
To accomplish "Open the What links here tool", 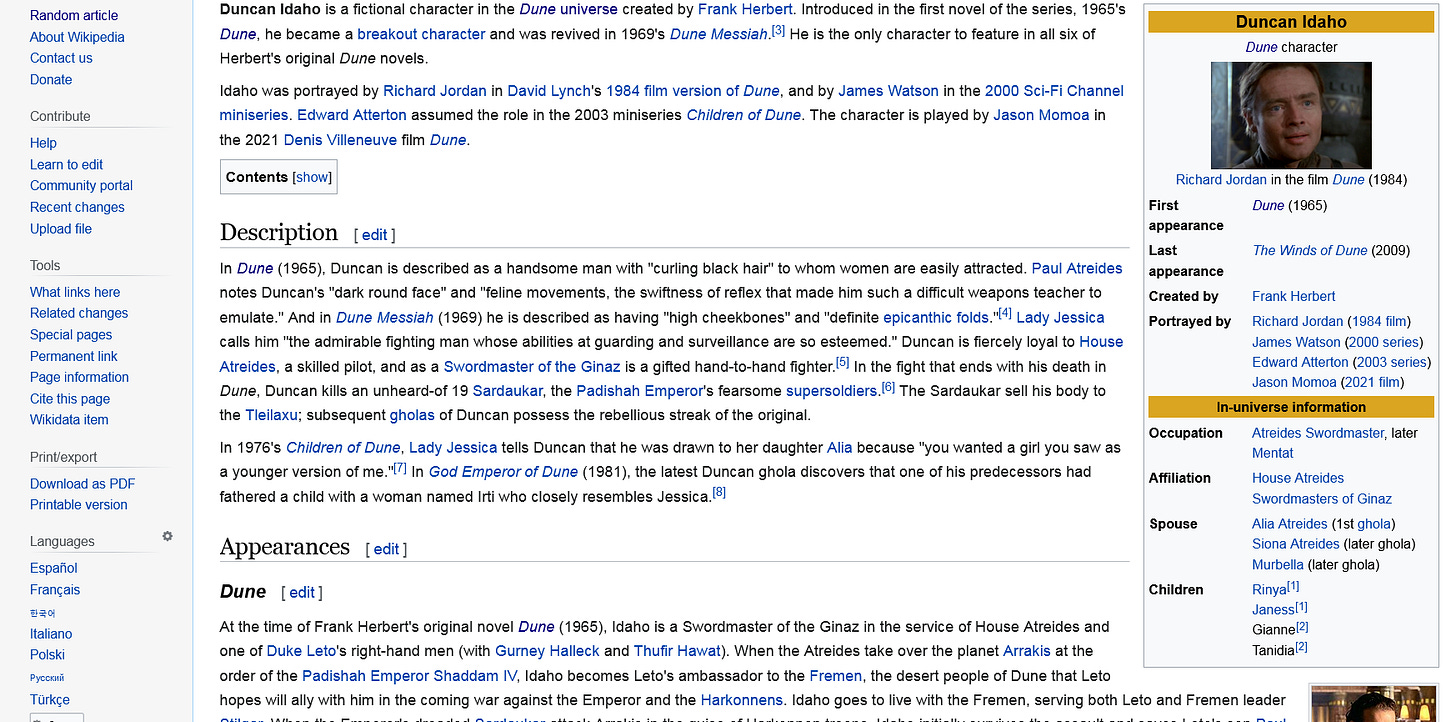I will click(x=75, y=292).
